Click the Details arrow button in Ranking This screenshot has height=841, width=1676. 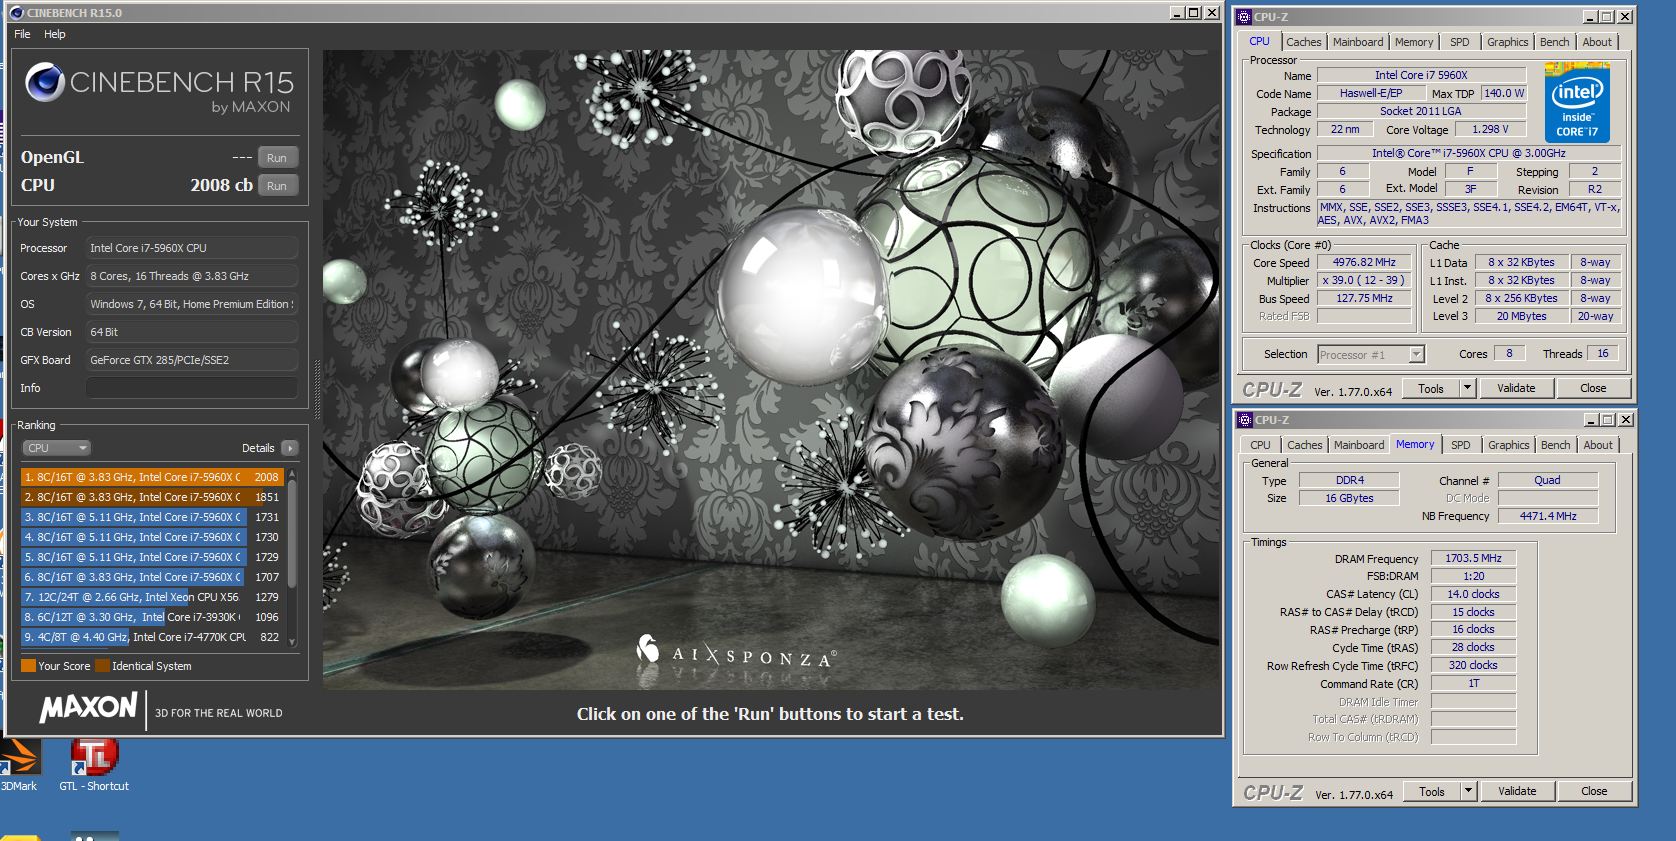(x=289, y=448)
